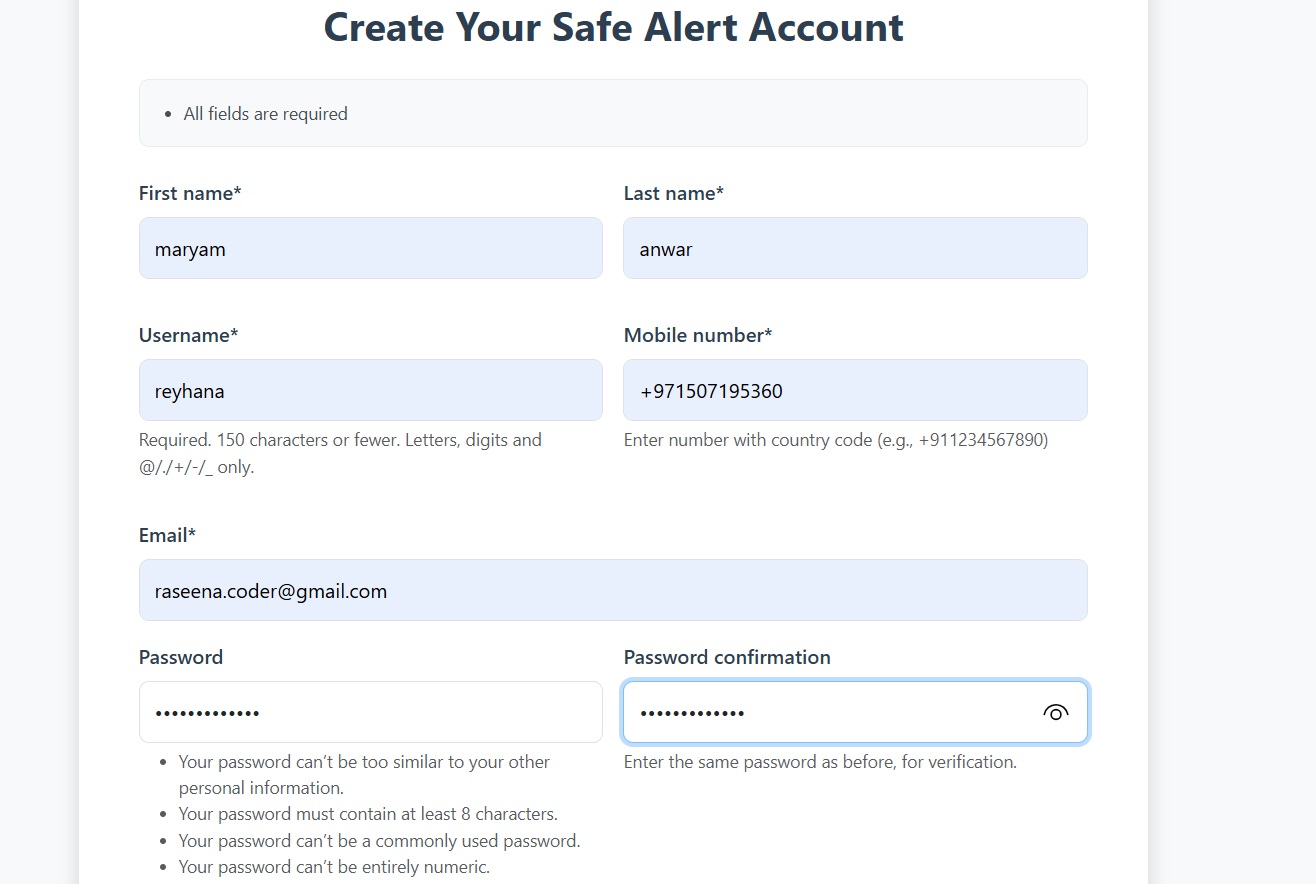Click the Email* label
The width and height of the screenshot is (1316, 884).
point(167,535)
